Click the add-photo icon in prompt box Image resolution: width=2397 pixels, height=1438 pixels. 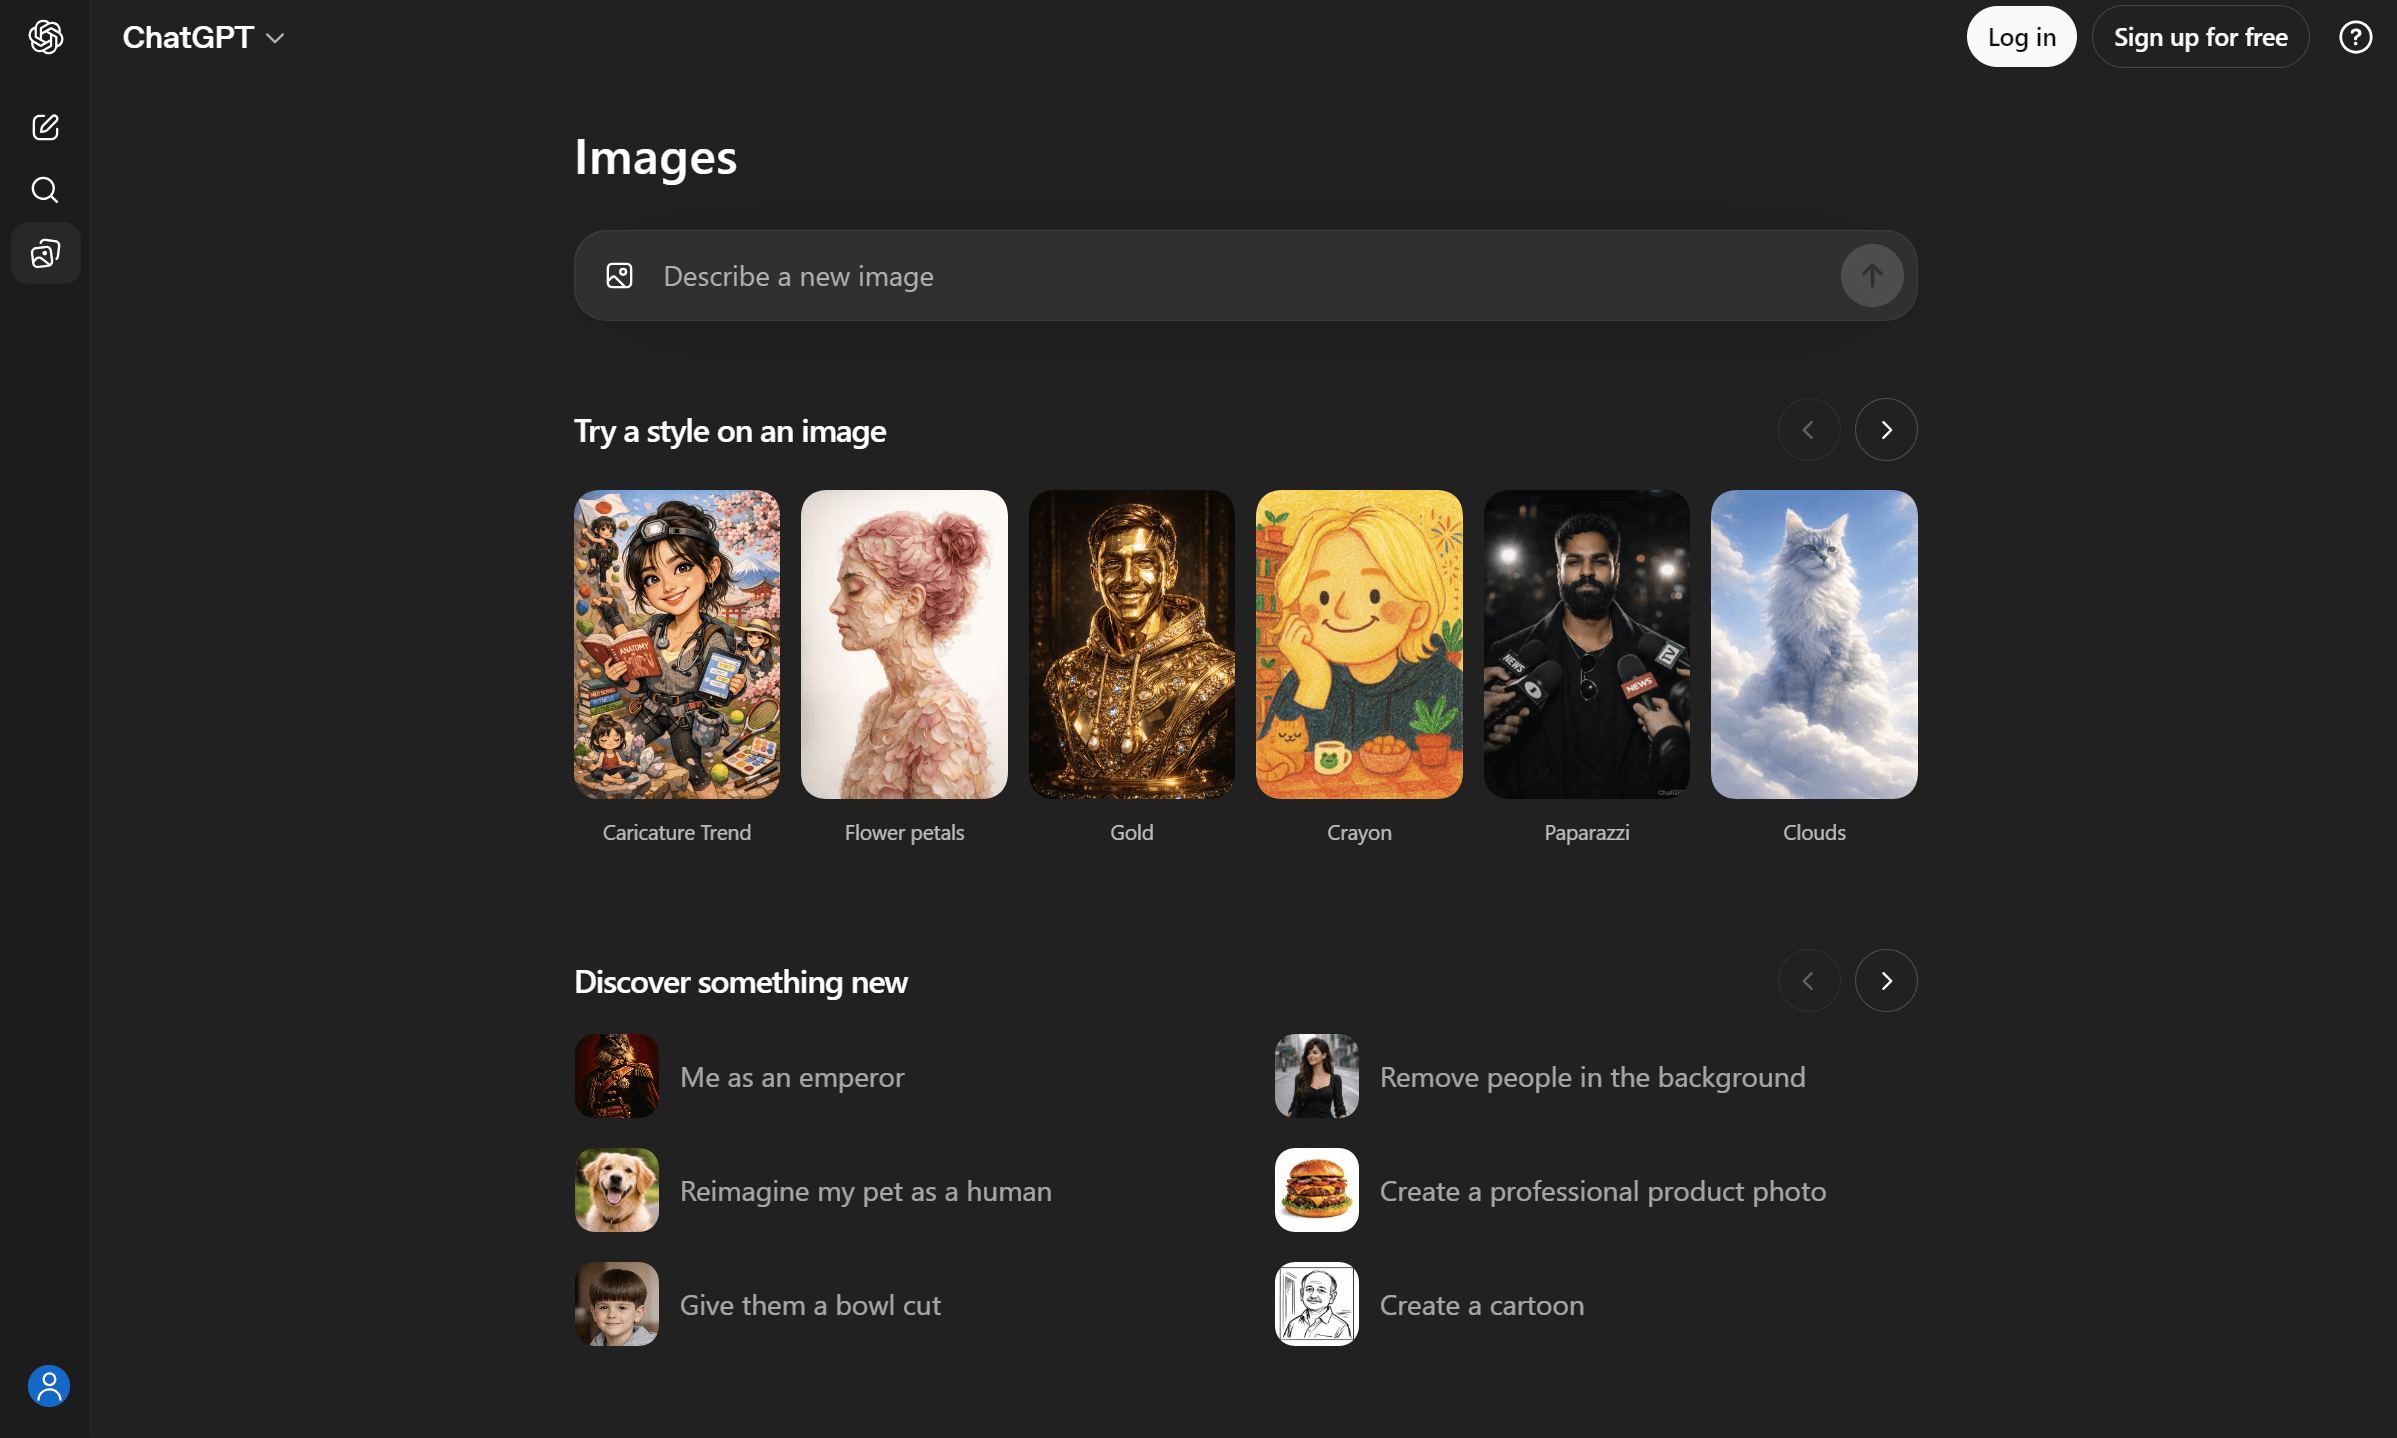(619, 276)
